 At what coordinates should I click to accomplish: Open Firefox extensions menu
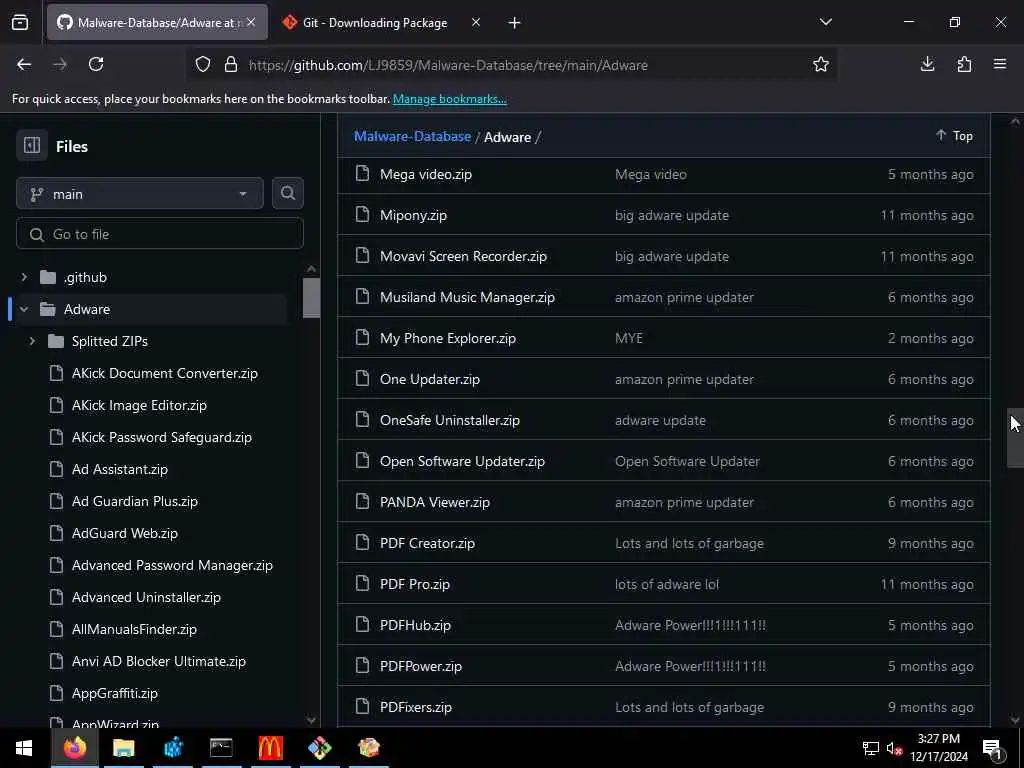coord(964,65)
